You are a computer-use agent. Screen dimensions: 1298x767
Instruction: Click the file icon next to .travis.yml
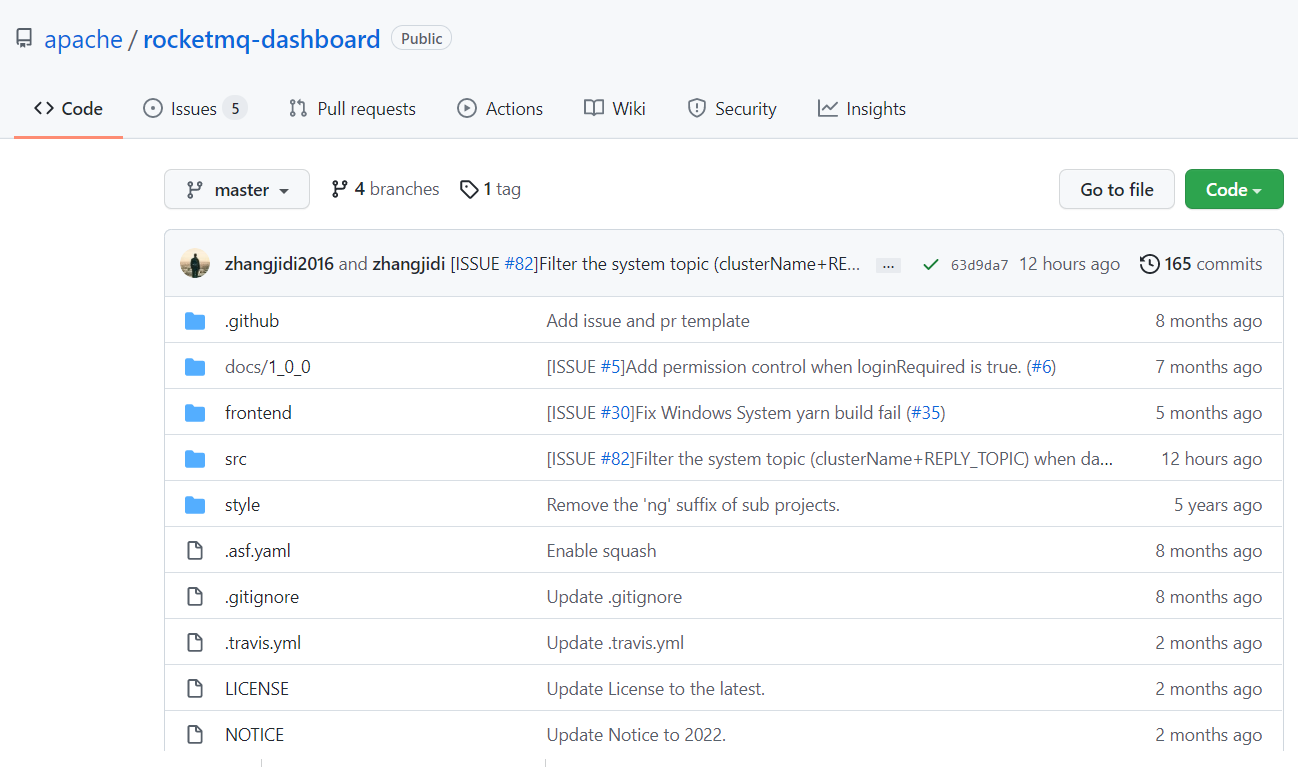tap(195, 643)
